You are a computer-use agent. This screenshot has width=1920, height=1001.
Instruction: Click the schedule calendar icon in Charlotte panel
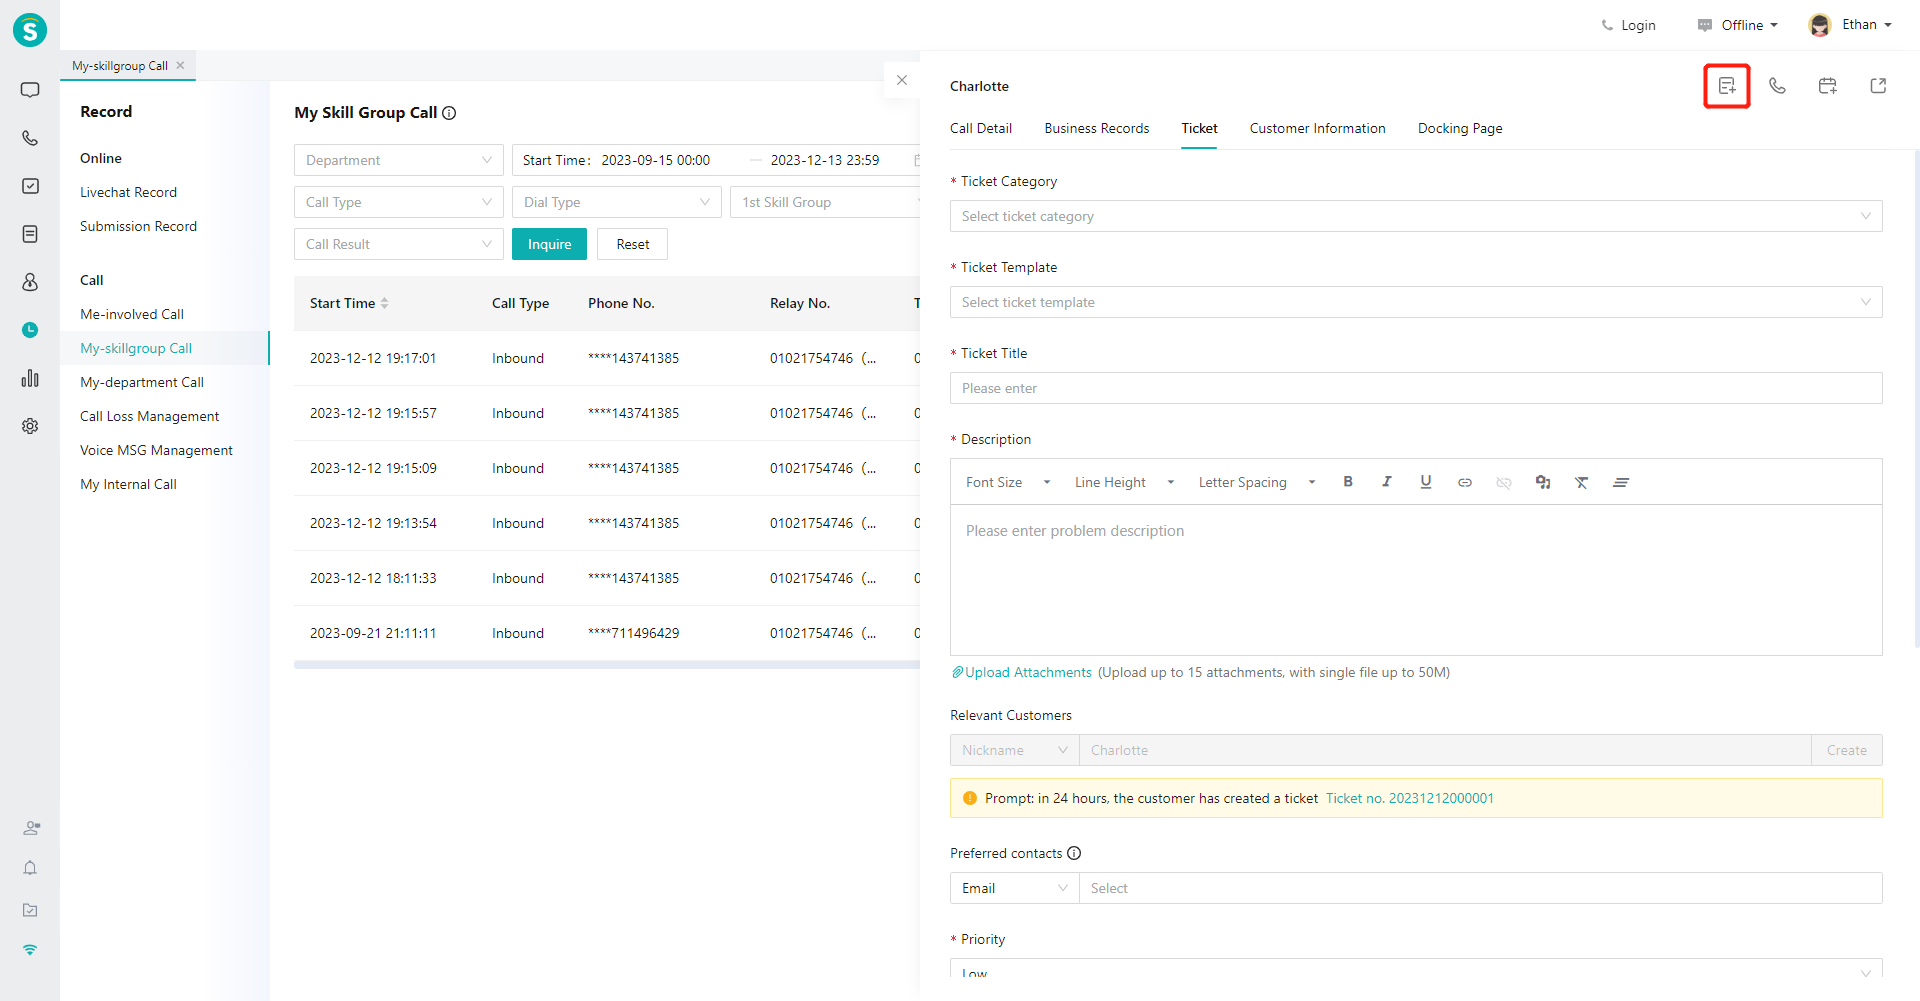1827,86
